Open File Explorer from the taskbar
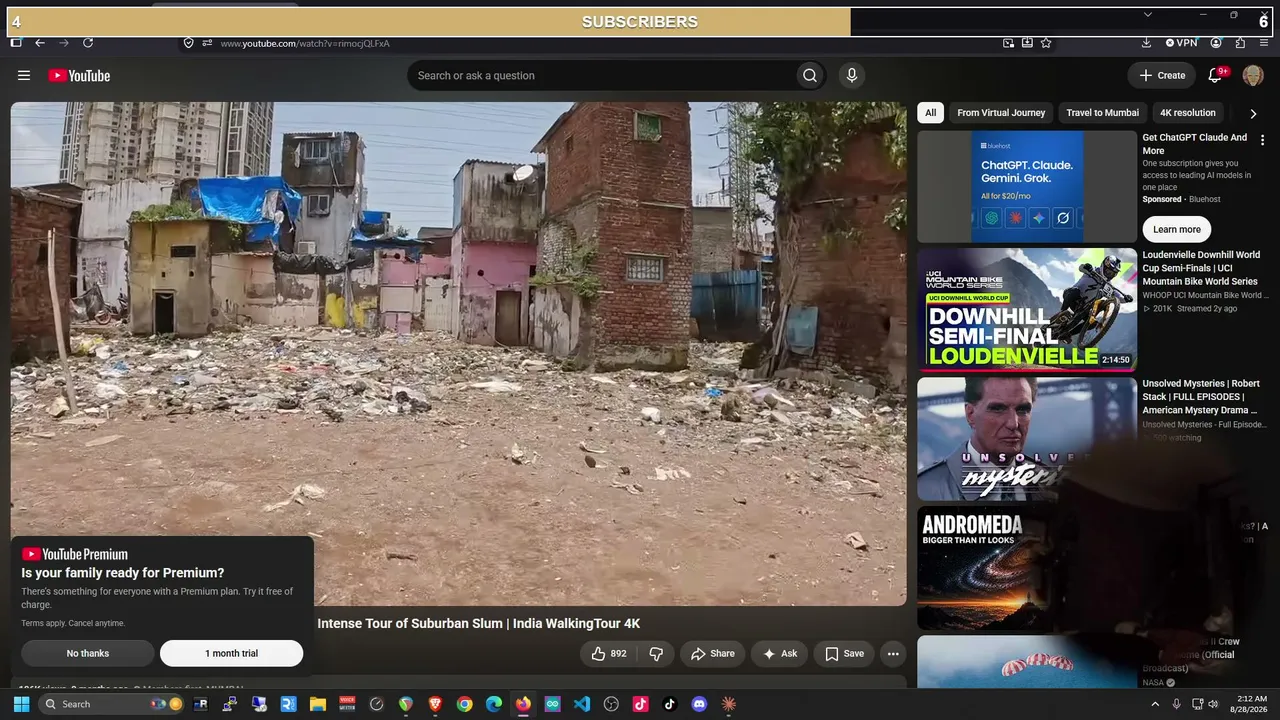The height and width of the screenshot is (720, 1280). click(x=318, y=704)
